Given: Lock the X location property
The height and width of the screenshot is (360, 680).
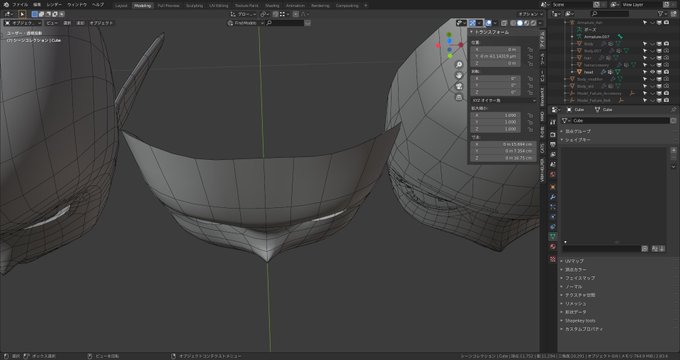Looking at the screenshot, I should [530, 49].
